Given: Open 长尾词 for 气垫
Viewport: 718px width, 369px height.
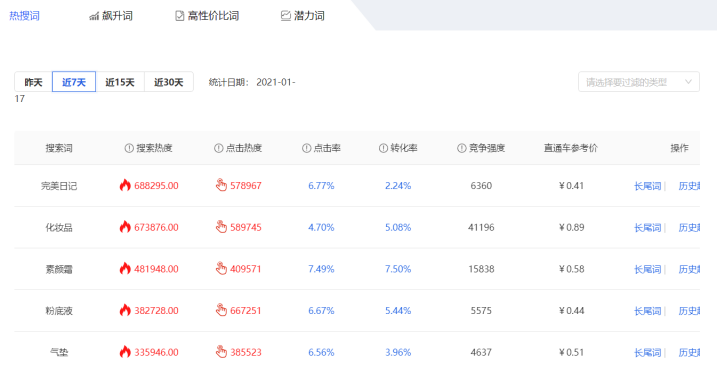Looking at the screenshot, I should [647, 353].
